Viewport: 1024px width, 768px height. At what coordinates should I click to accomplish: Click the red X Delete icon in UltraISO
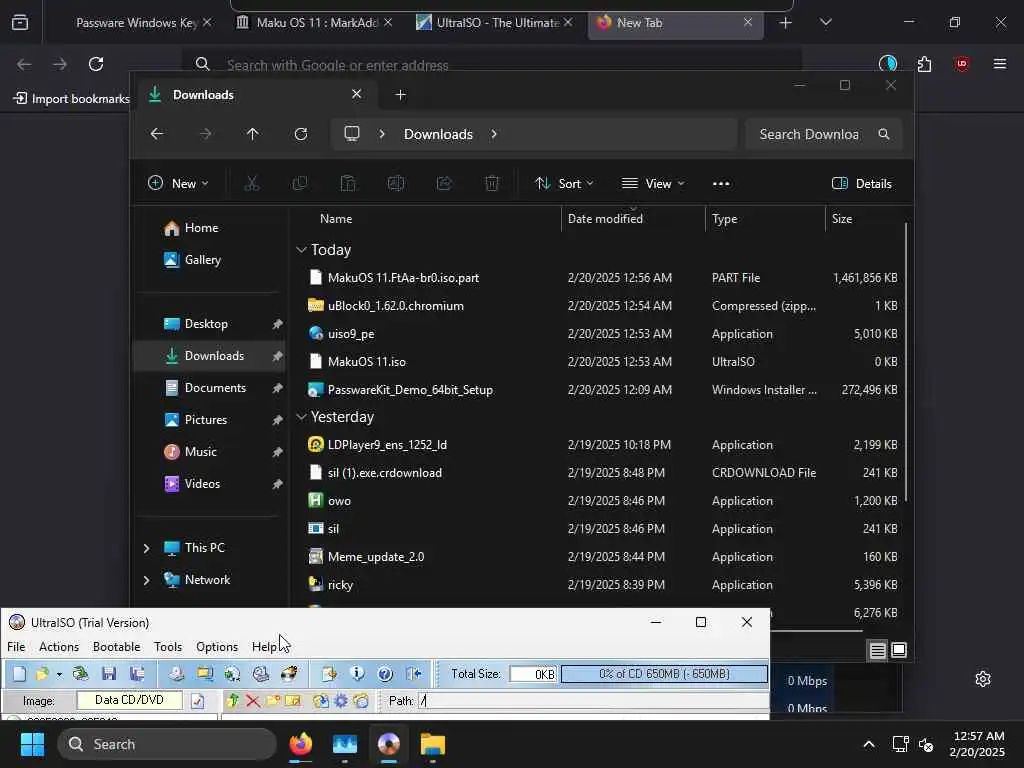(253, 701)
